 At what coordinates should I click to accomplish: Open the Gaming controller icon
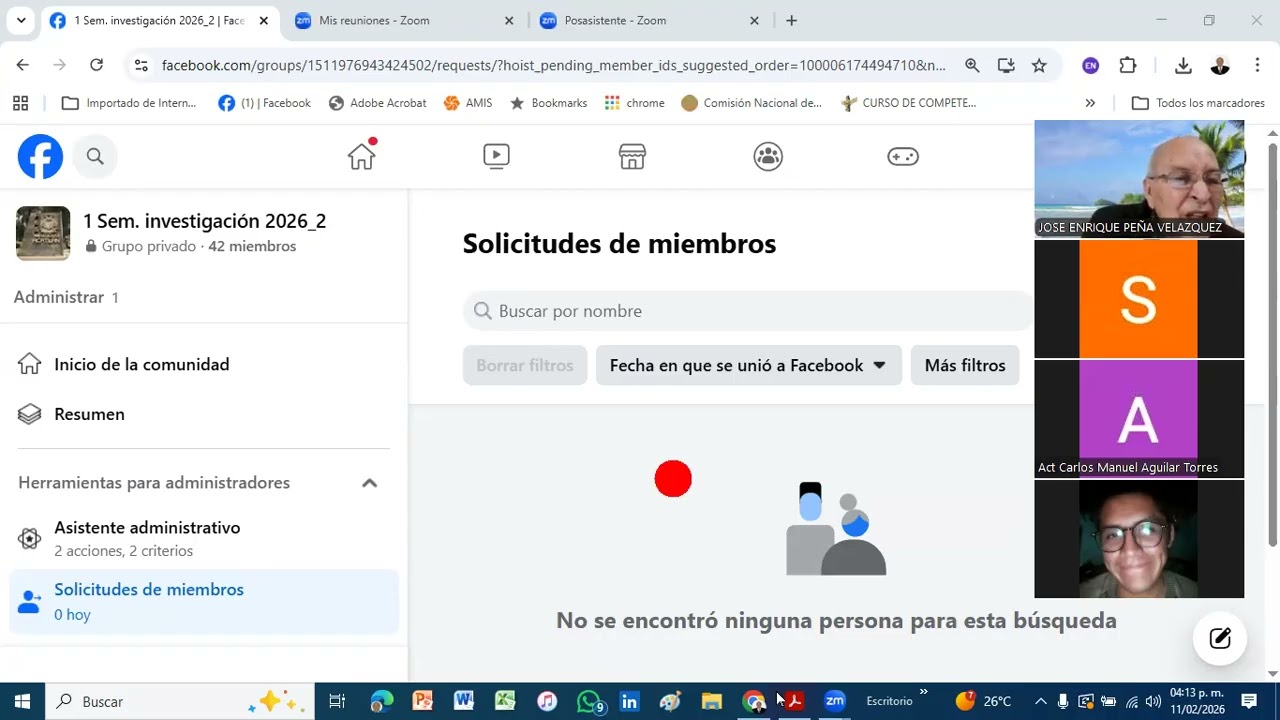tap(903, 156)
